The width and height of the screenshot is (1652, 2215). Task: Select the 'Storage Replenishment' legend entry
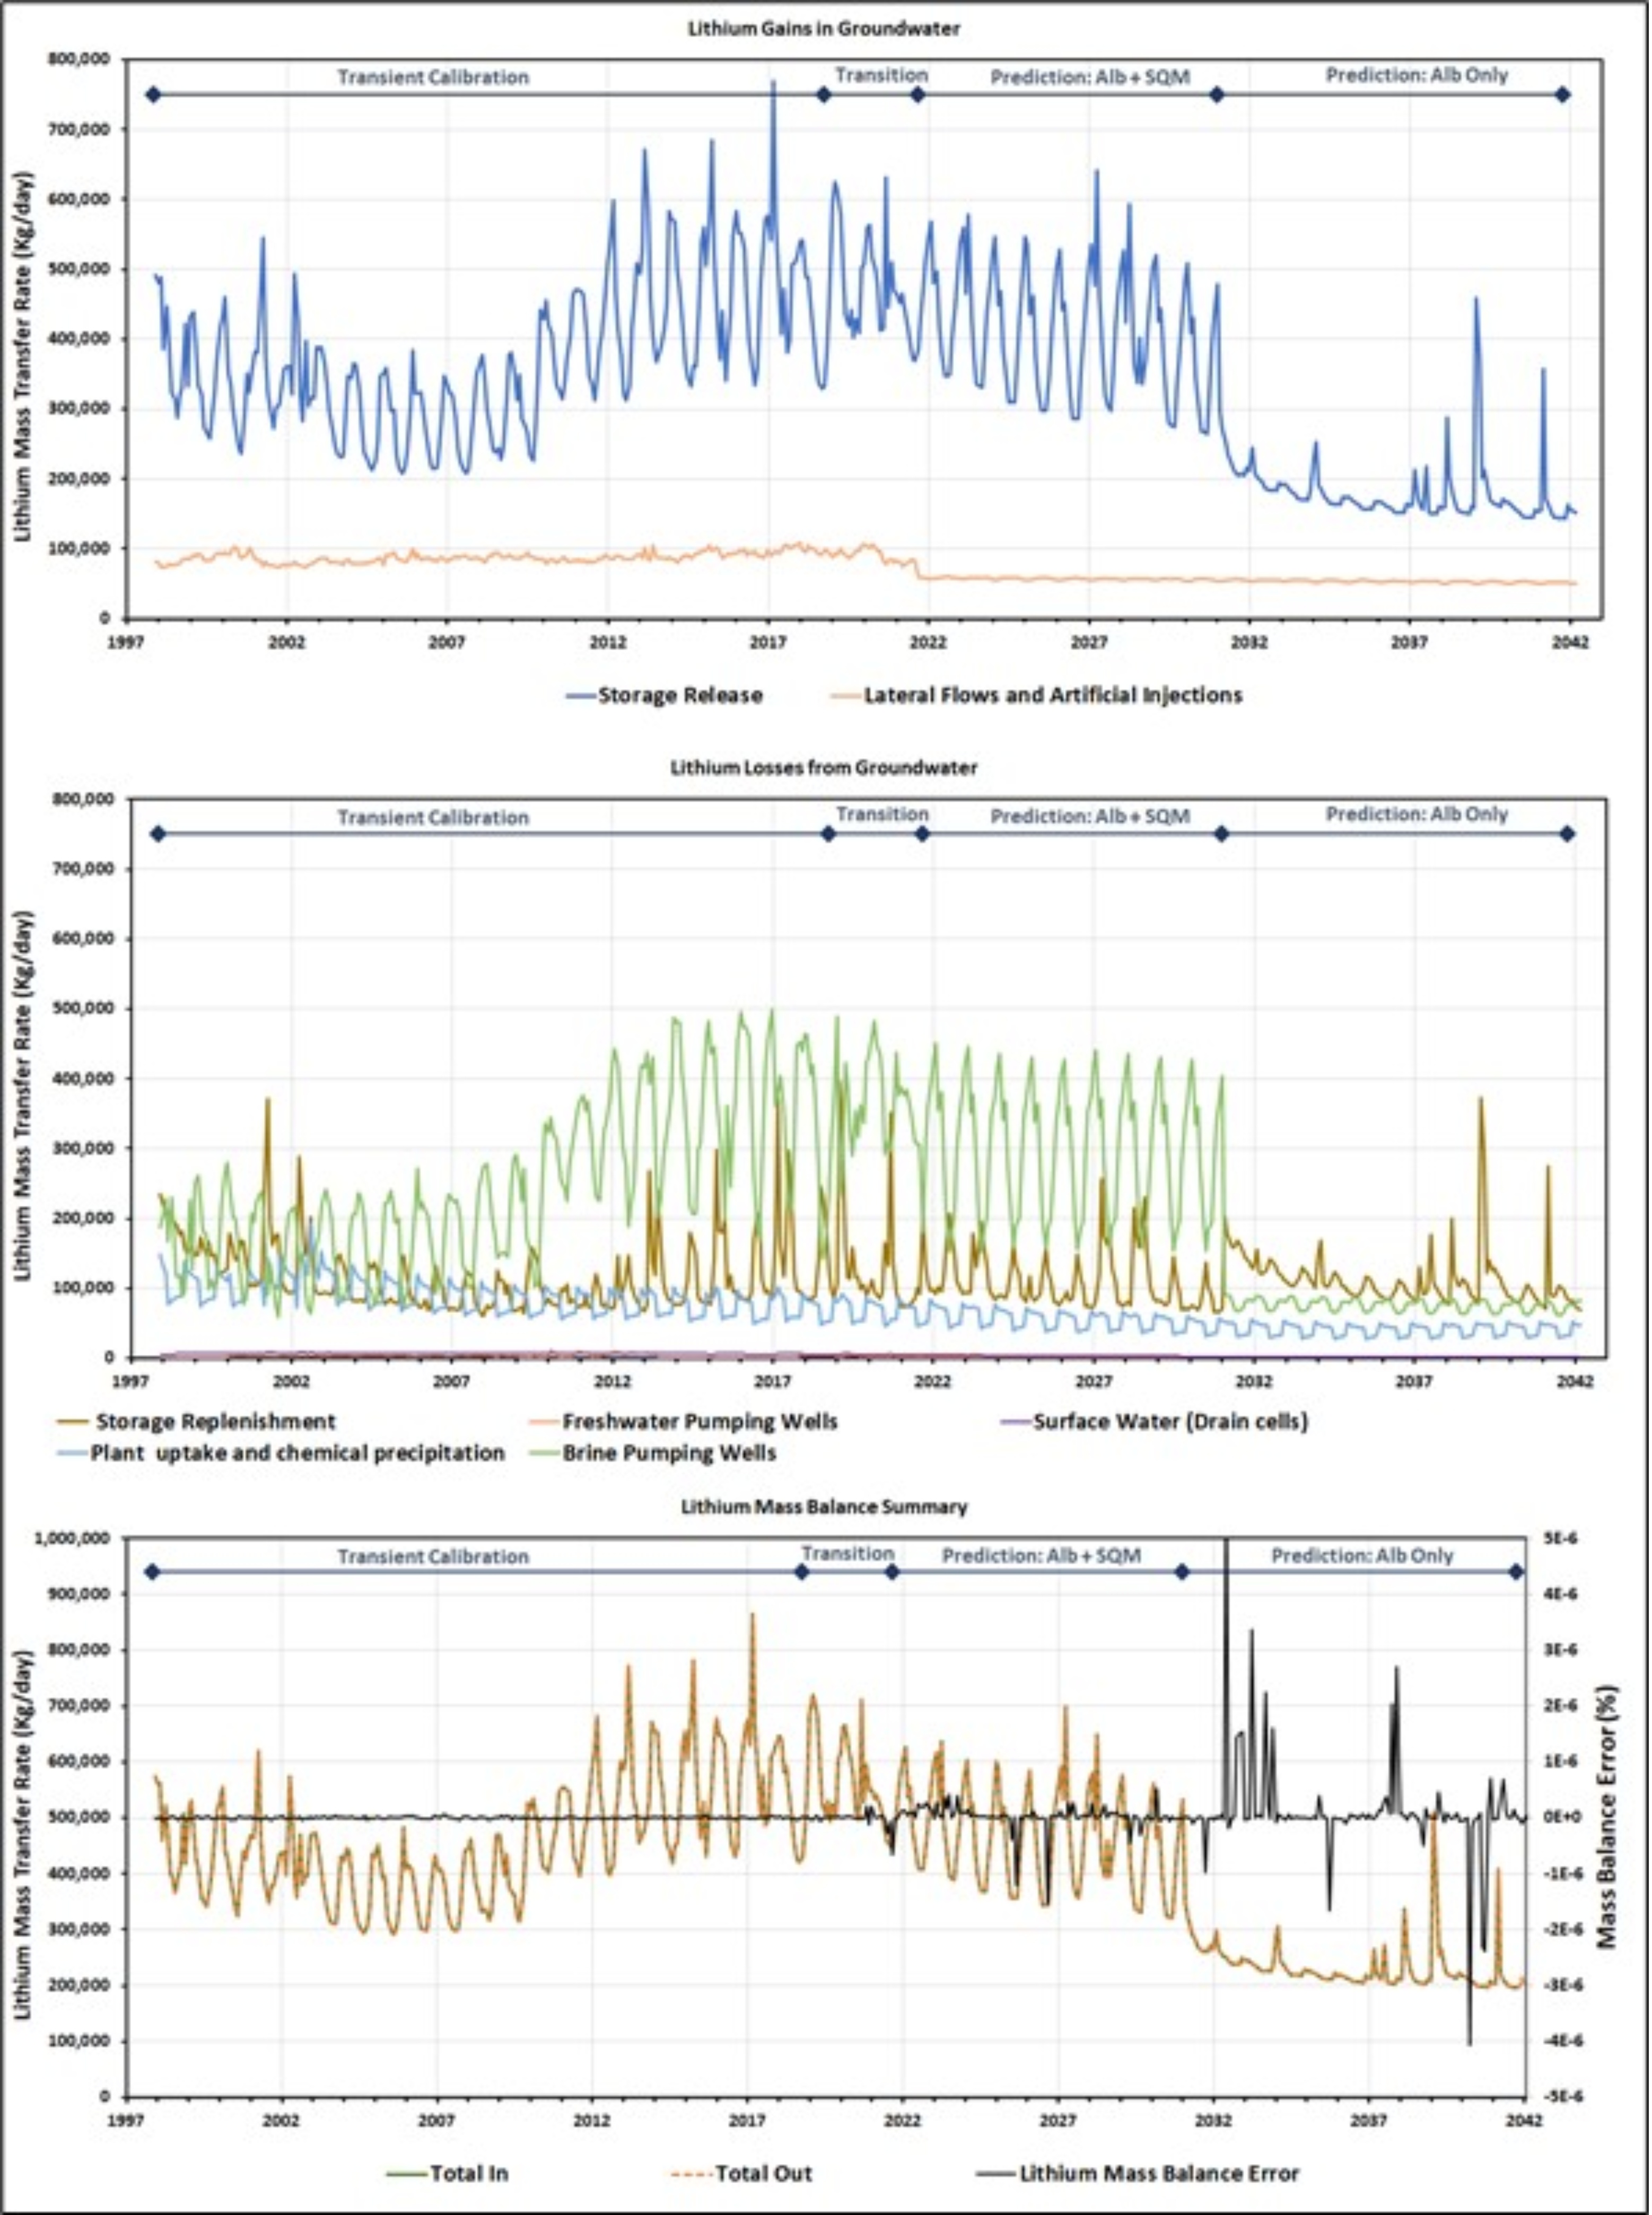tap(196, 1421)
